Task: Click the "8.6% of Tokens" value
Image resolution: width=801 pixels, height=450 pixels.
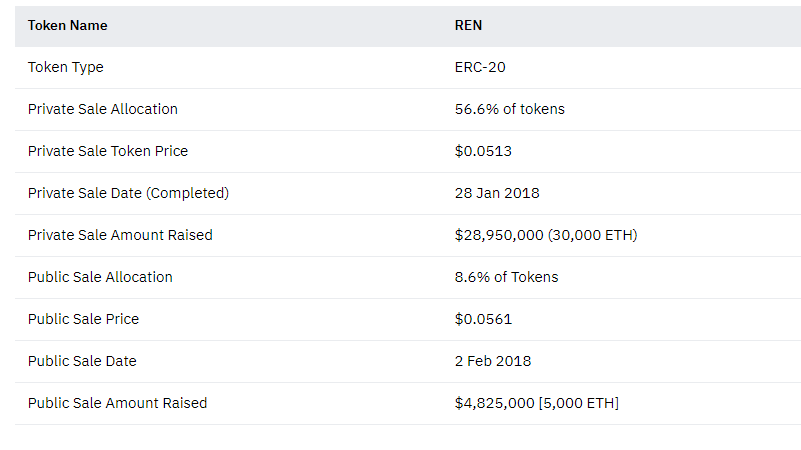Action: click(x=506, y=277)
